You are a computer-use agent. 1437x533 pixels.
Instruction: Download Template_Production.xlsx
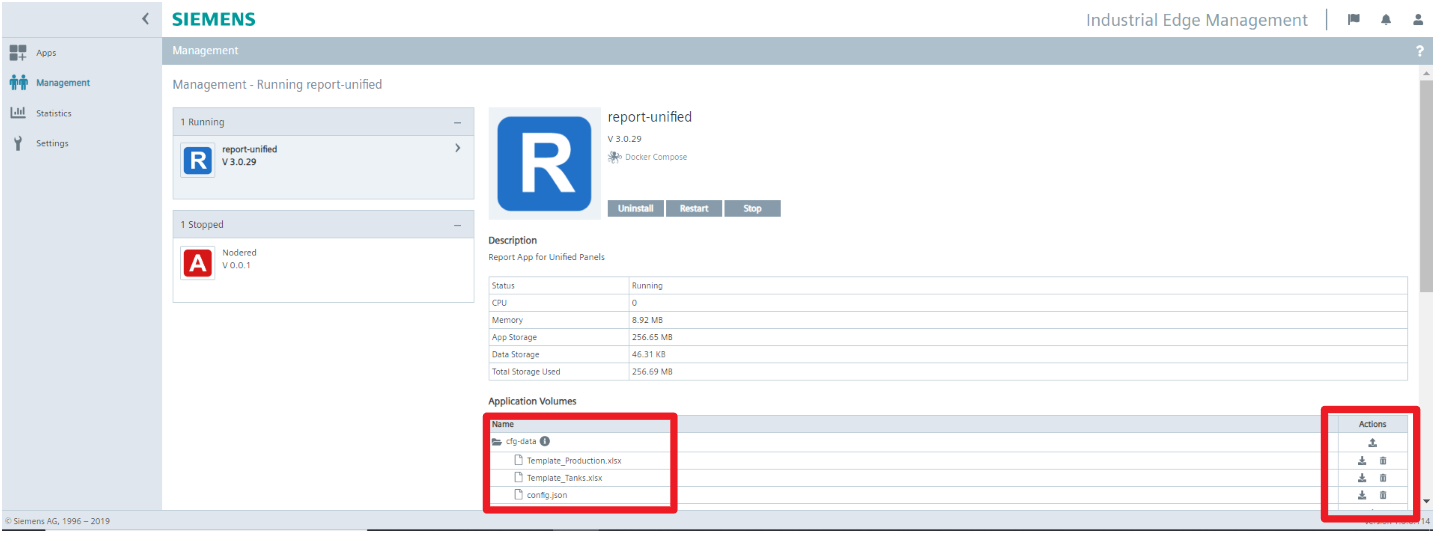click(1362, 461)
